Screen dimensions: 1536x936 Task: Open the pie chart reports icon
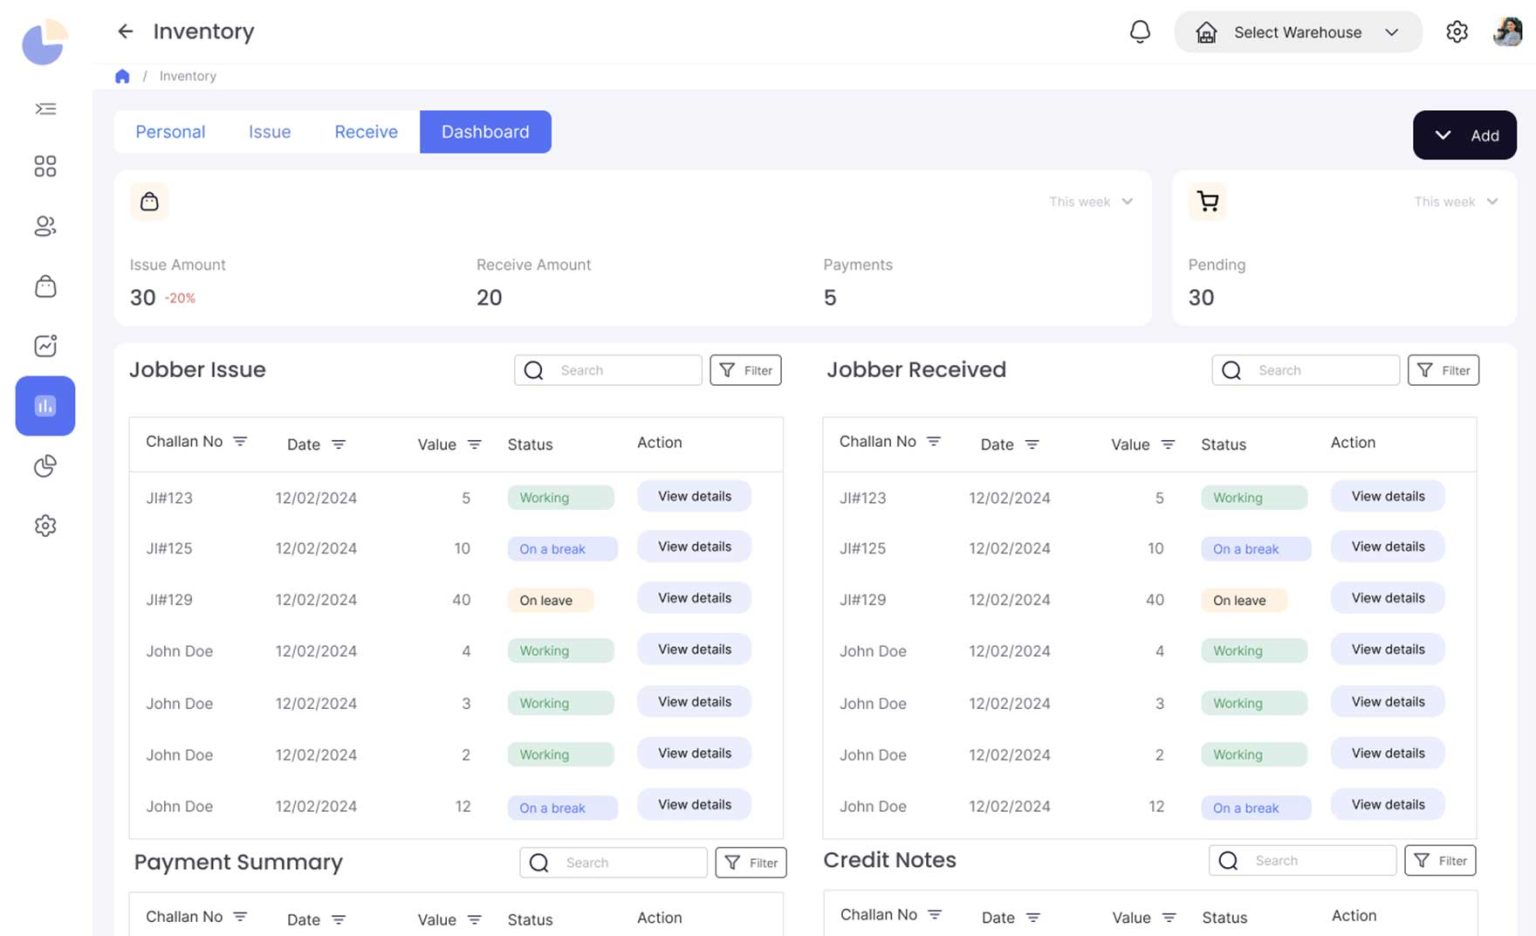(x=44, y=465)
